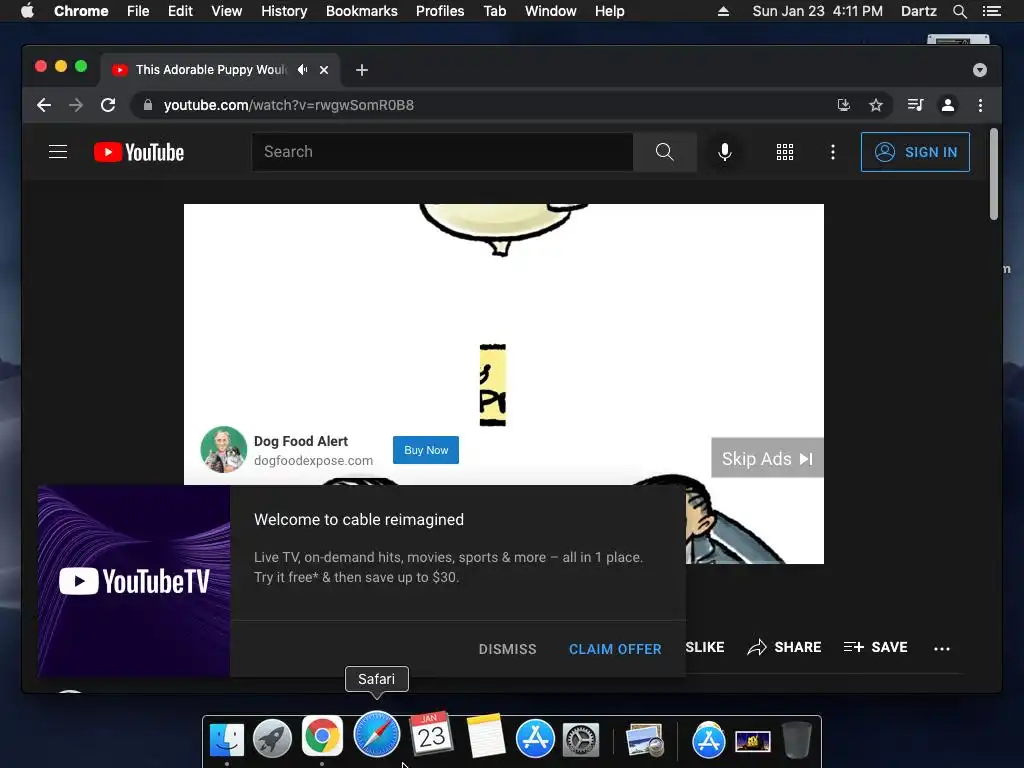Open Calendar from the Dock
This screenshot has height=768, width=1024.
click(431, 733)
